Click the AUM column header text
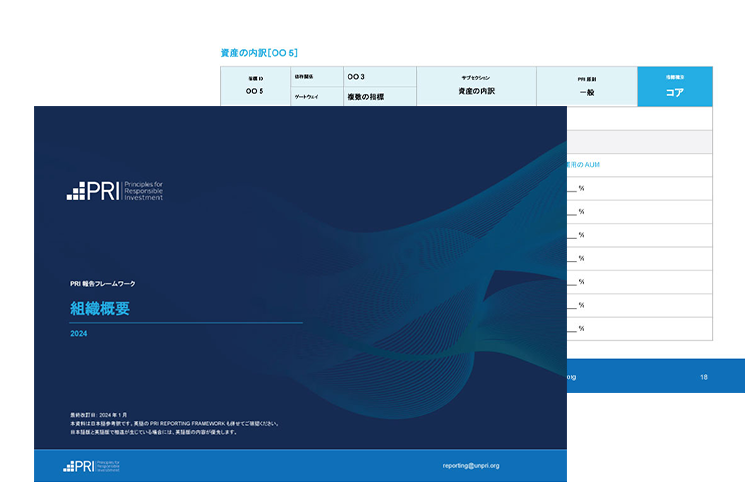 (x=583, y=164)
